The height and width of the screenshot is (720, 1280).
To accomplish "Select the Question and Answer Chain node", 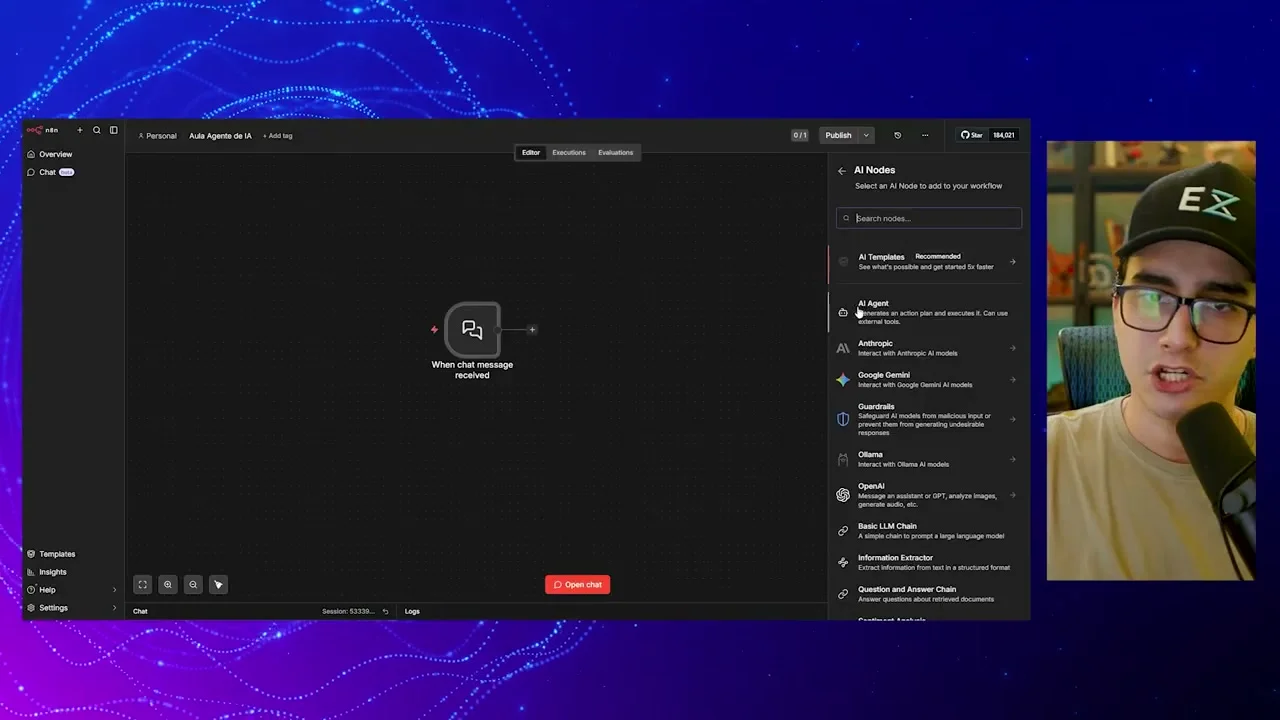I will click(929, 594).
